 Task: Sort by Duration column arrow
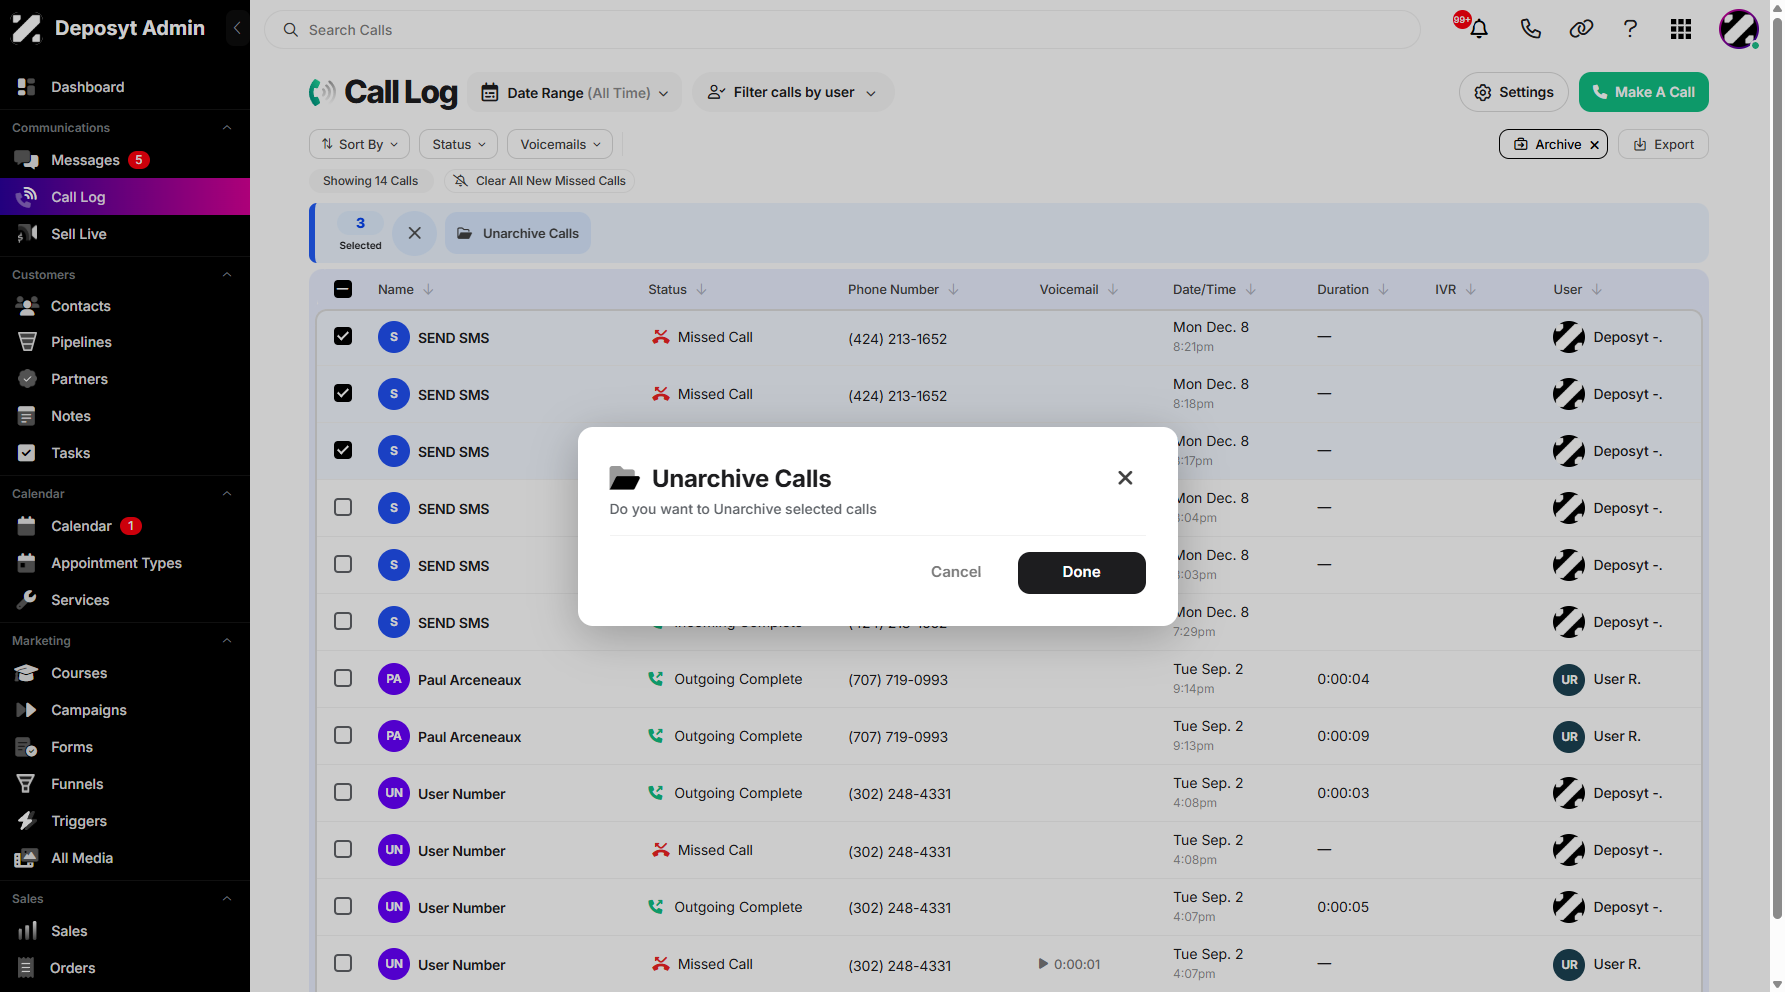1383,290
